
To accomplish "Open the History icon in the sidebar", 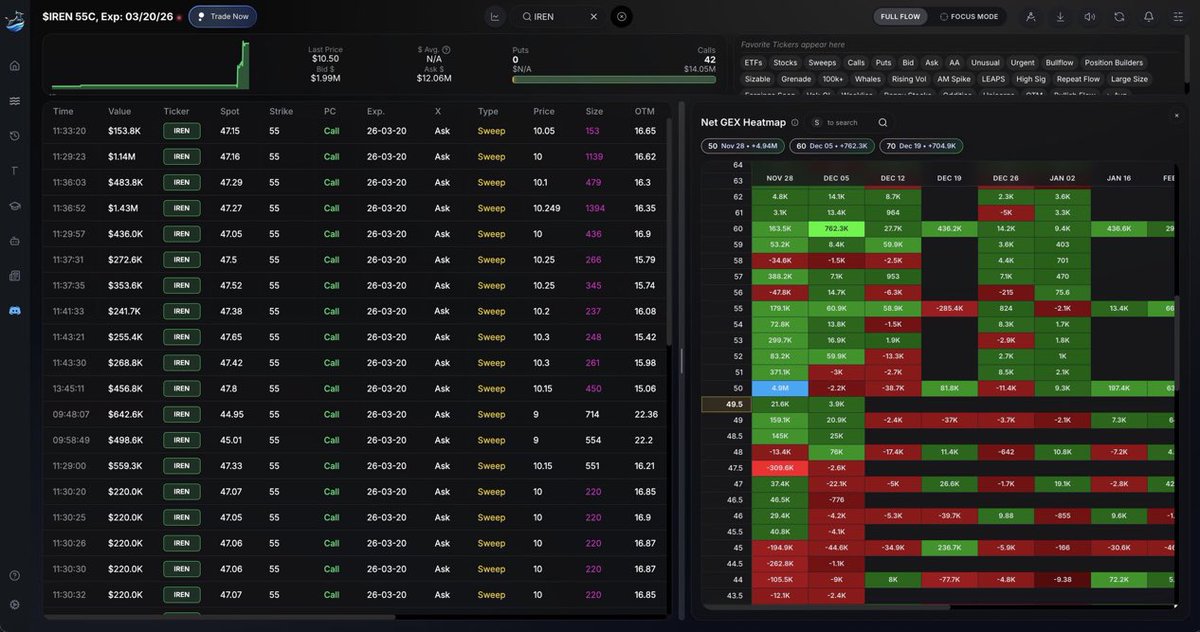I will [13, 134].
